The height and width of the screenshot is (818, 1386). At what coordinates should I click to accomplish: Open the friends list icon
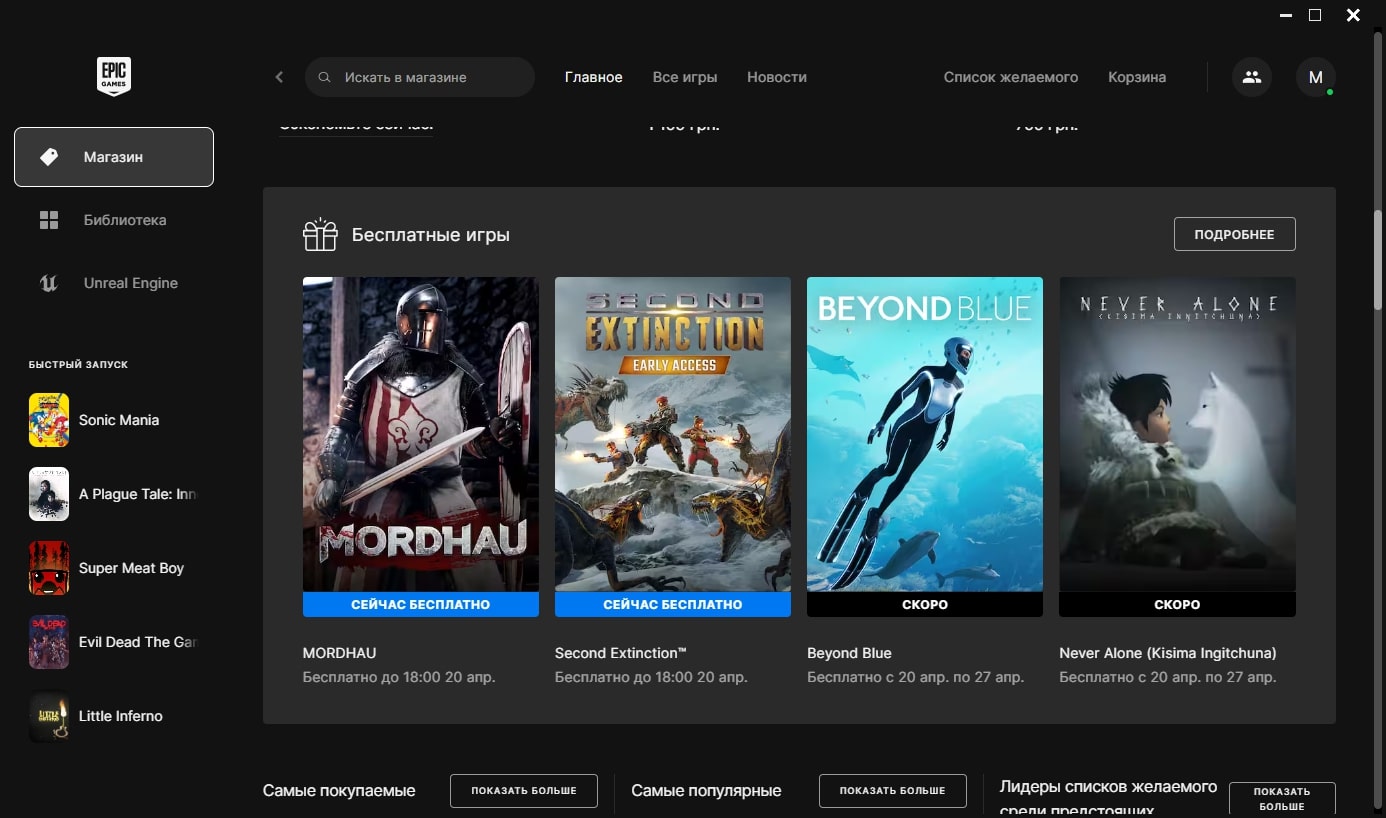tap(1252, 77)
